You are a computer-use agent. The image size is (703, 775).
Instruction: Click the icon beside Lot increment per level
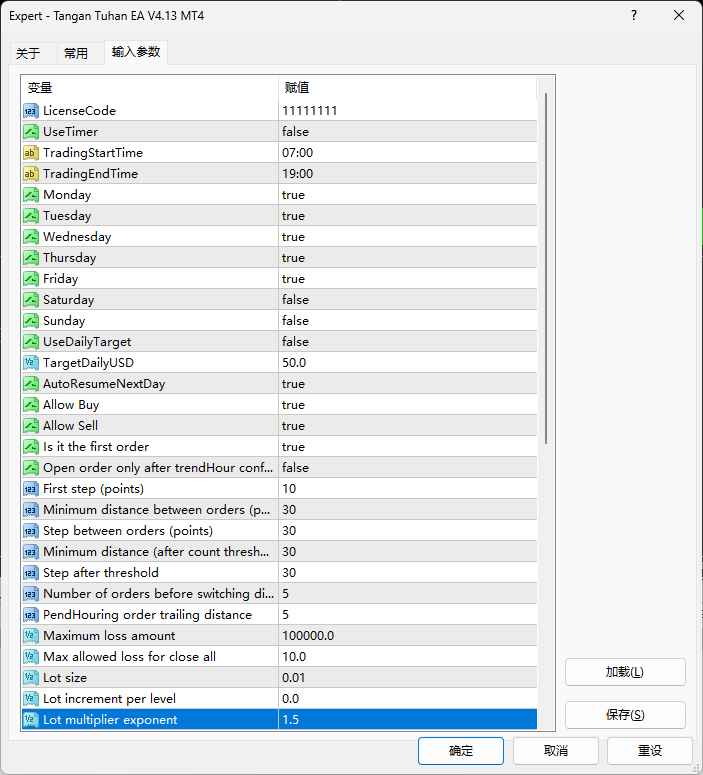(x=31, y=699)
